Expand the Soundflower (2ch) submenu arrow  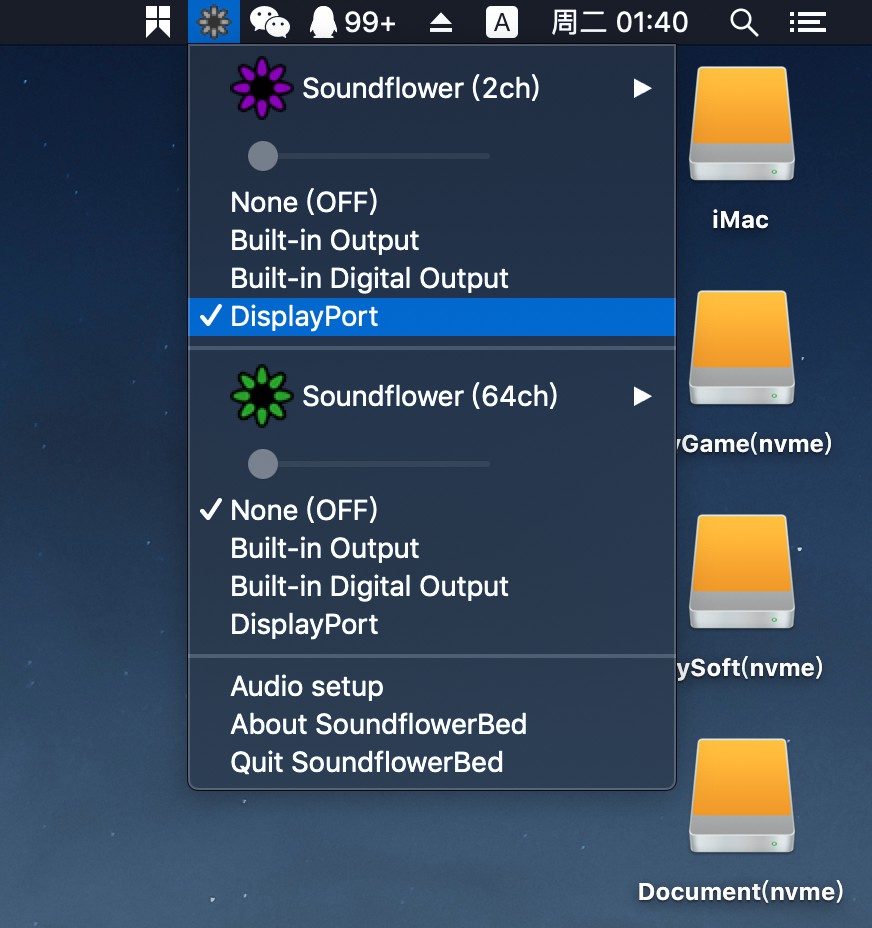[642, 88]
